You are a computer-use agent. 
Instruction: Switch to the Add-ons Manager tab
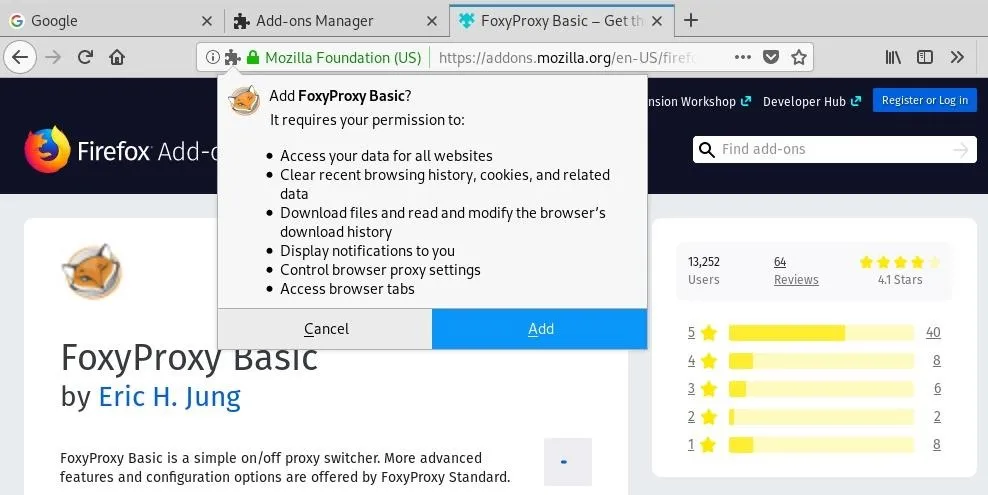(336, 21)
